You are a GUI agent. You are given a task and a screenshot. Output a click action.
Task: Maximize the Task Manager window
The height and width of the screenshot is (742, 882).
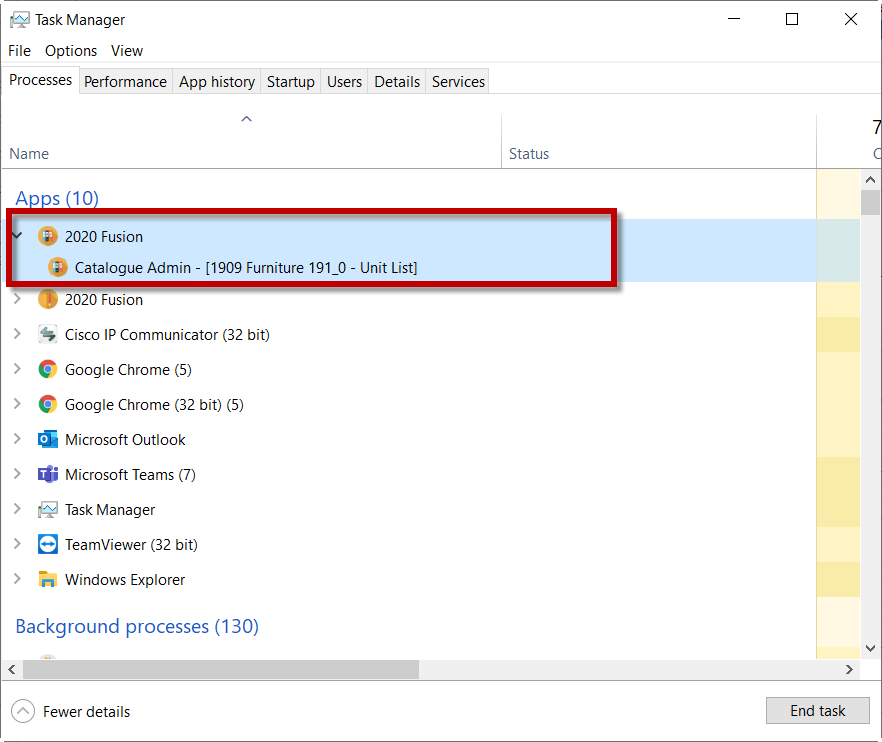[x=792, y=19]
